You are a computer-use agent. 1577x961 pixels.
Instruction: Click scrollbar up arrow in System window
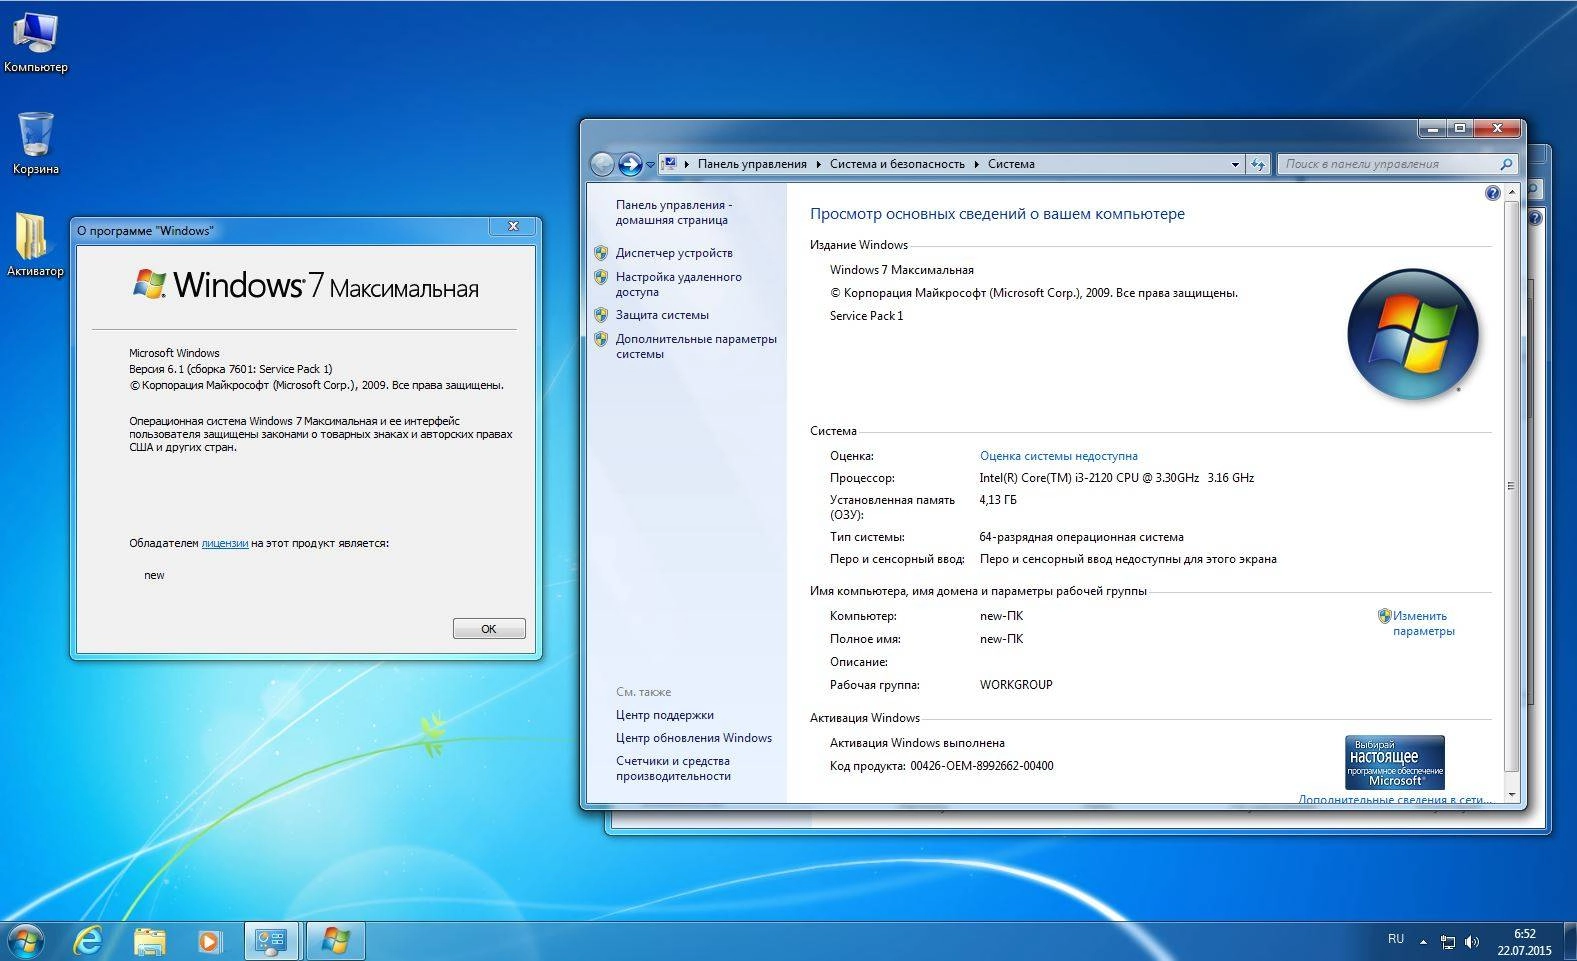click(x=1511, y=192)
